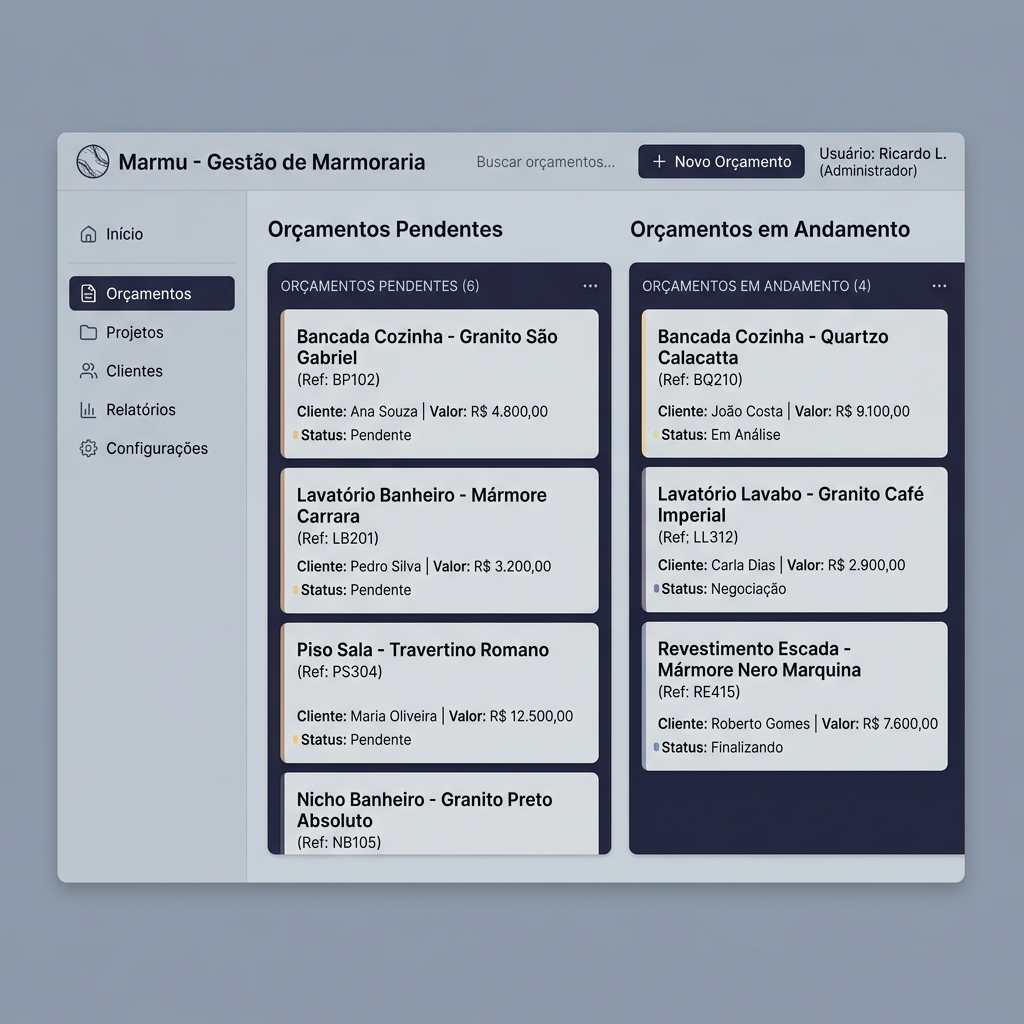Open the Orçamentos Pendentes column options menu

(590, 286)
